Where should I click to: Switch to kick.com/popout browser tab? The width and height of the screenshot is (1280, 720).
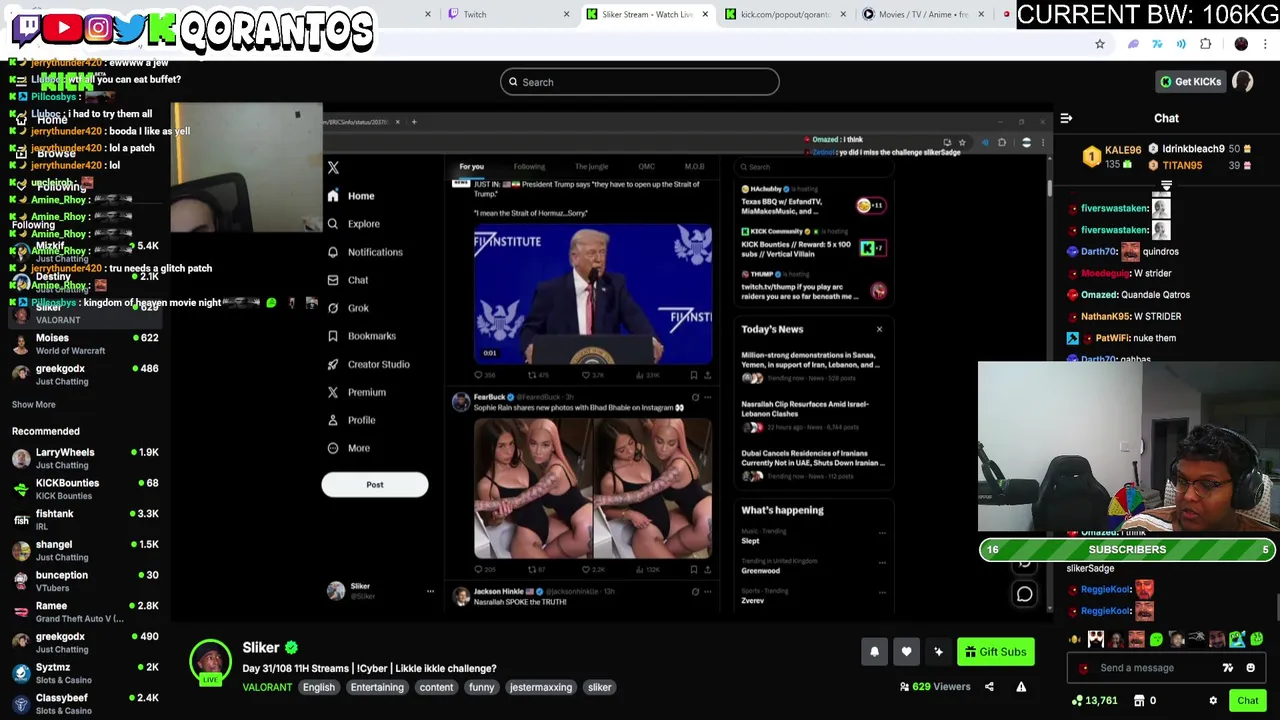pyautogui.click(x=785, y=14)
